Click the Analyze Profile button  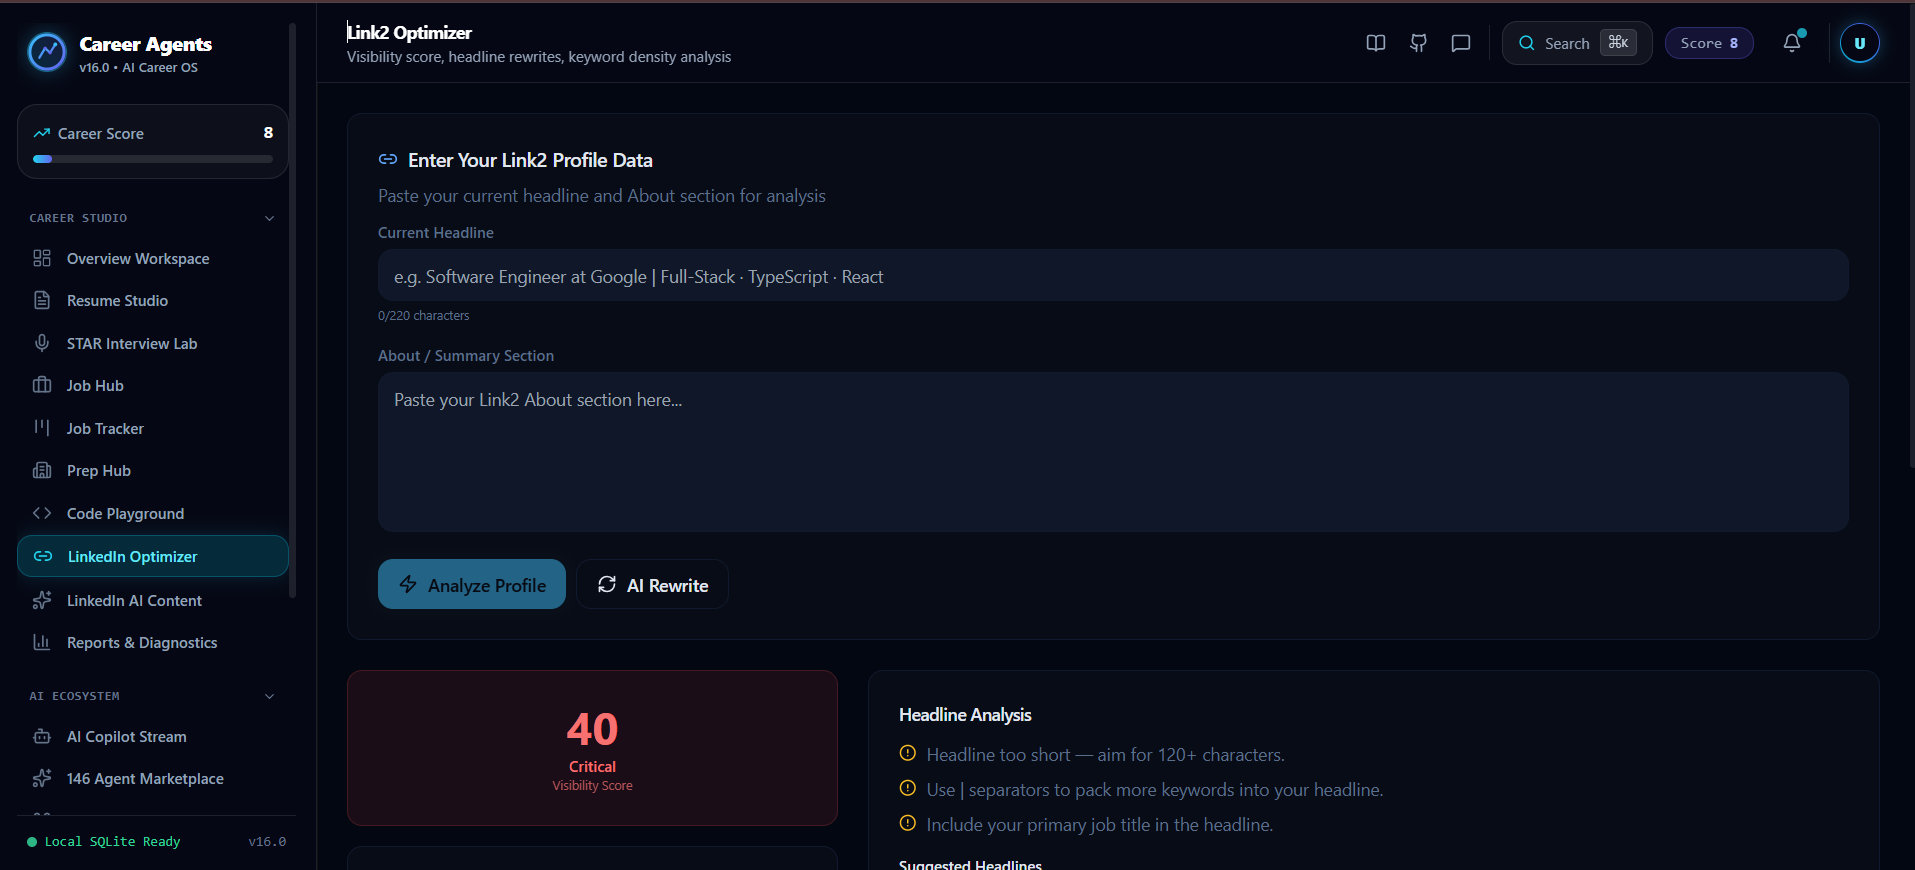tap(472, 584)
